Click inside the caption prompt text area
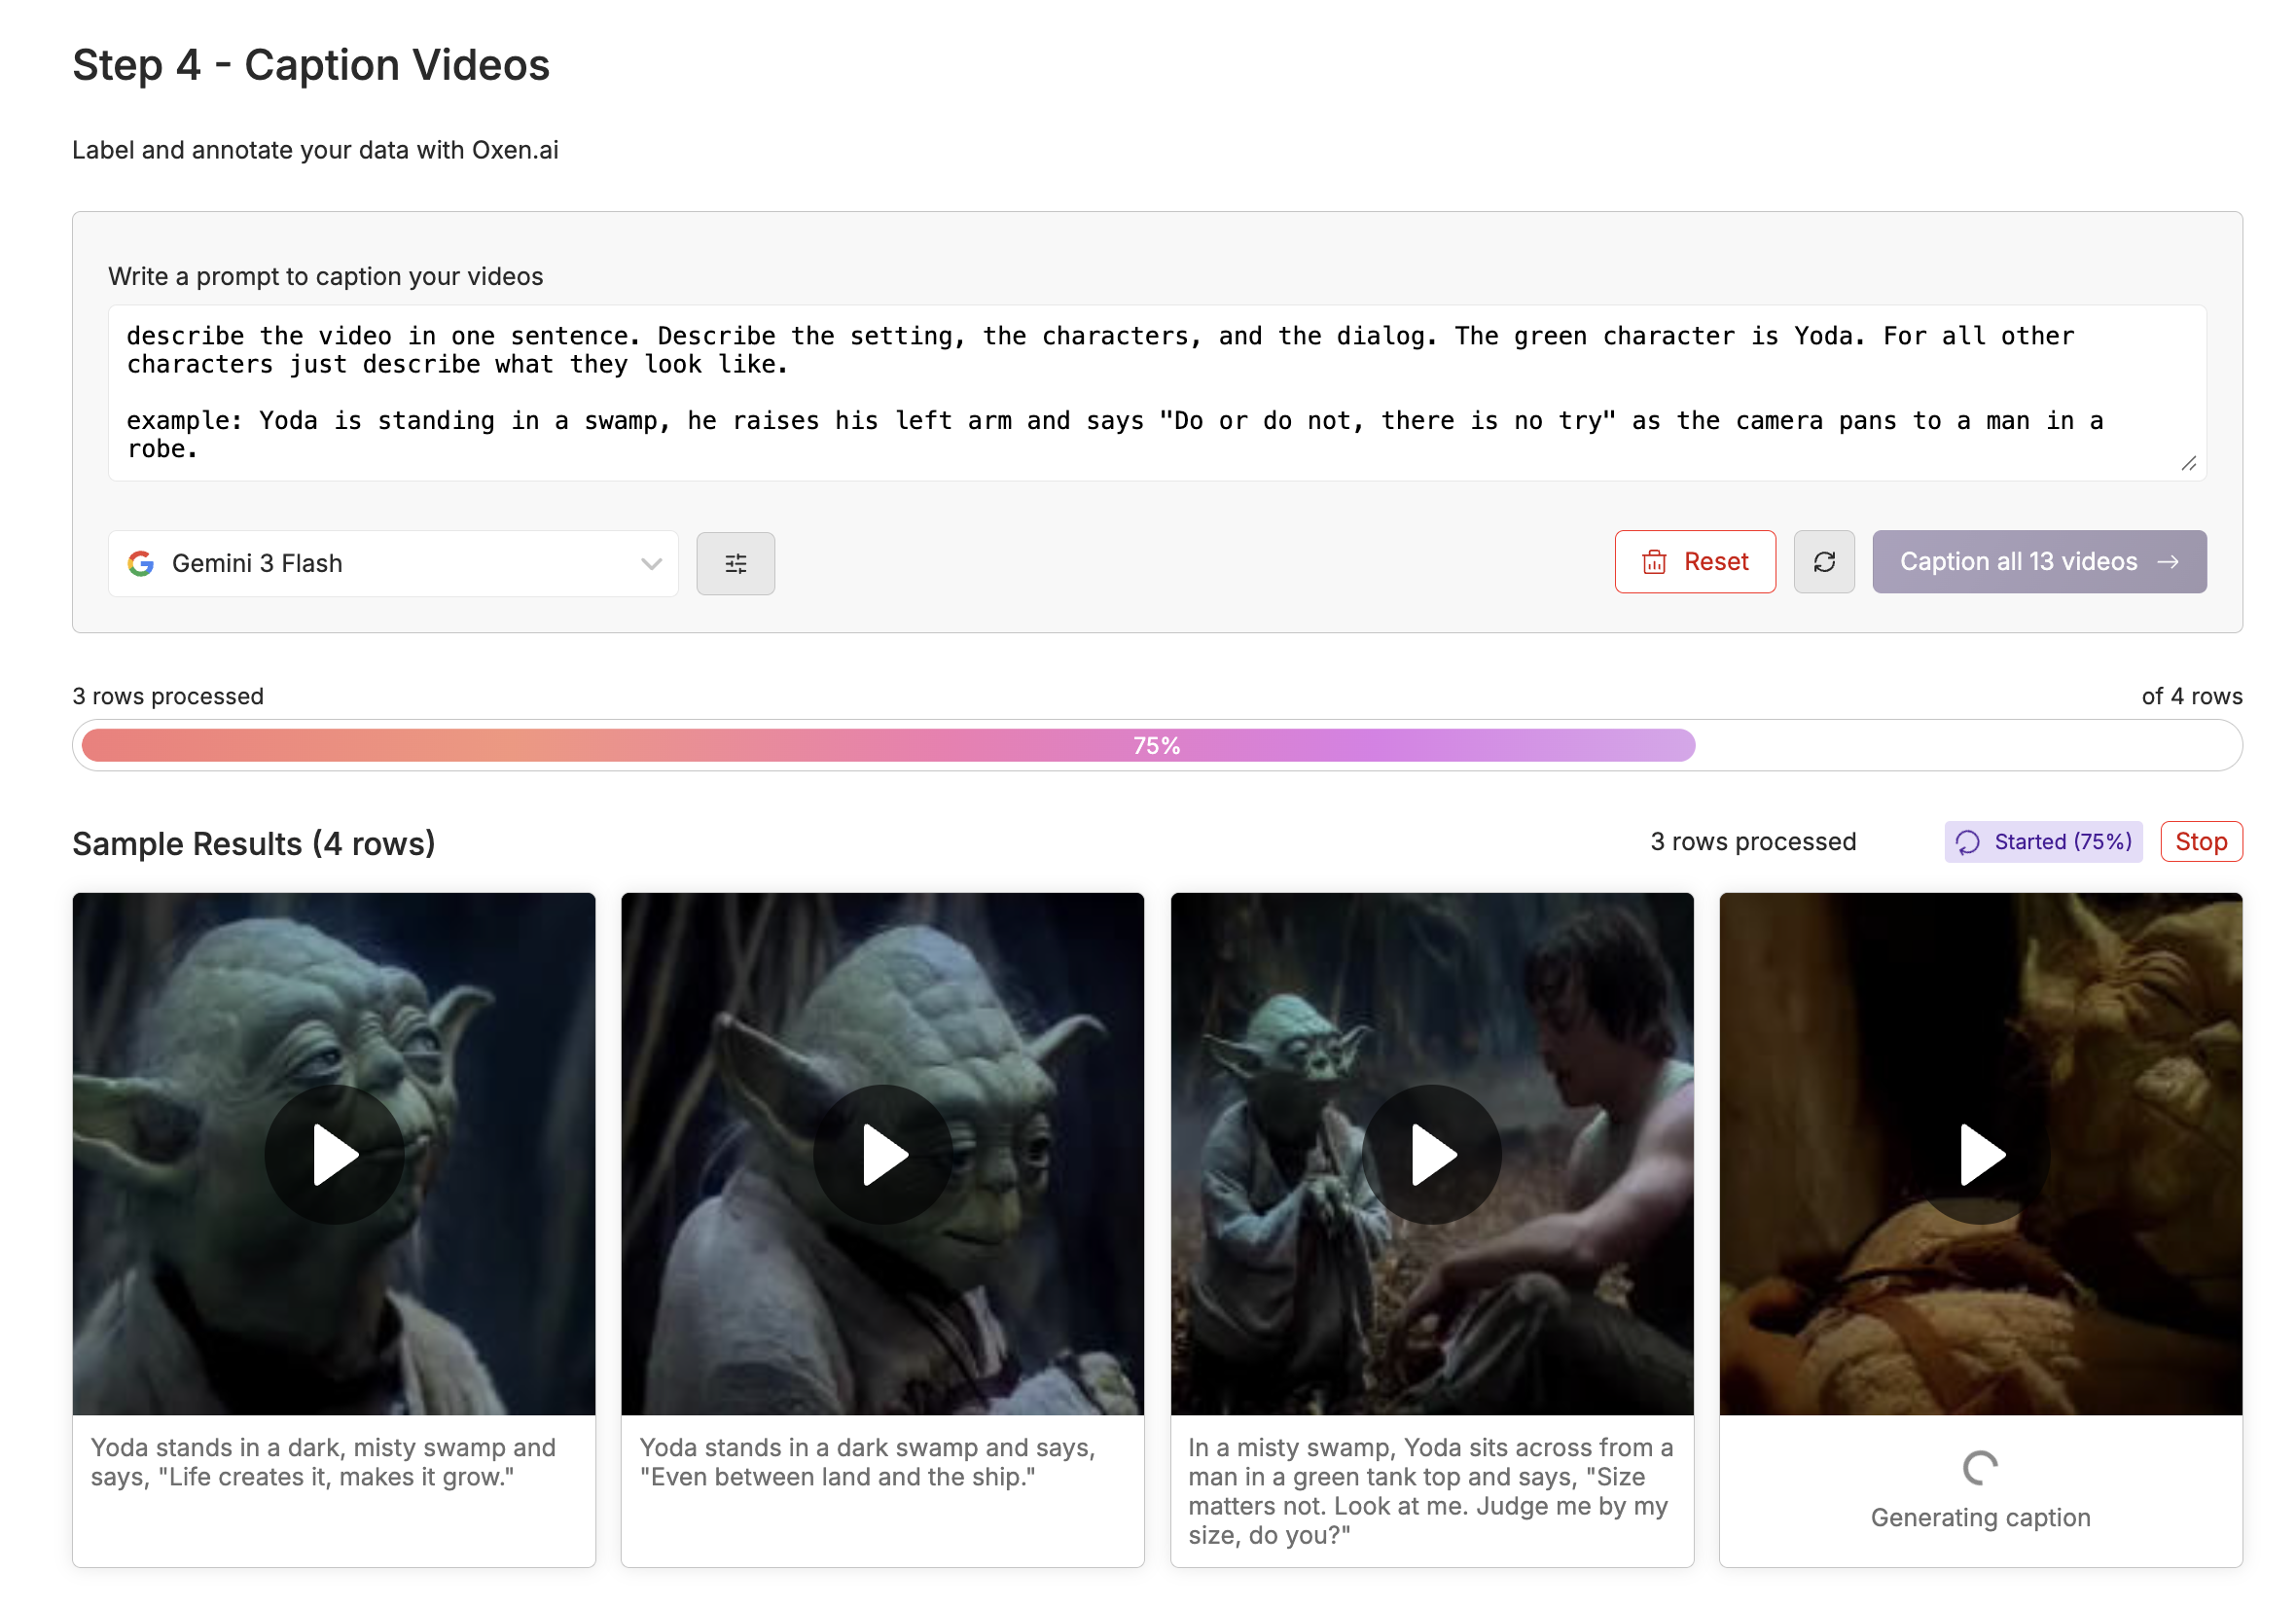The image size is (2296, 1607). point(1100,392)
